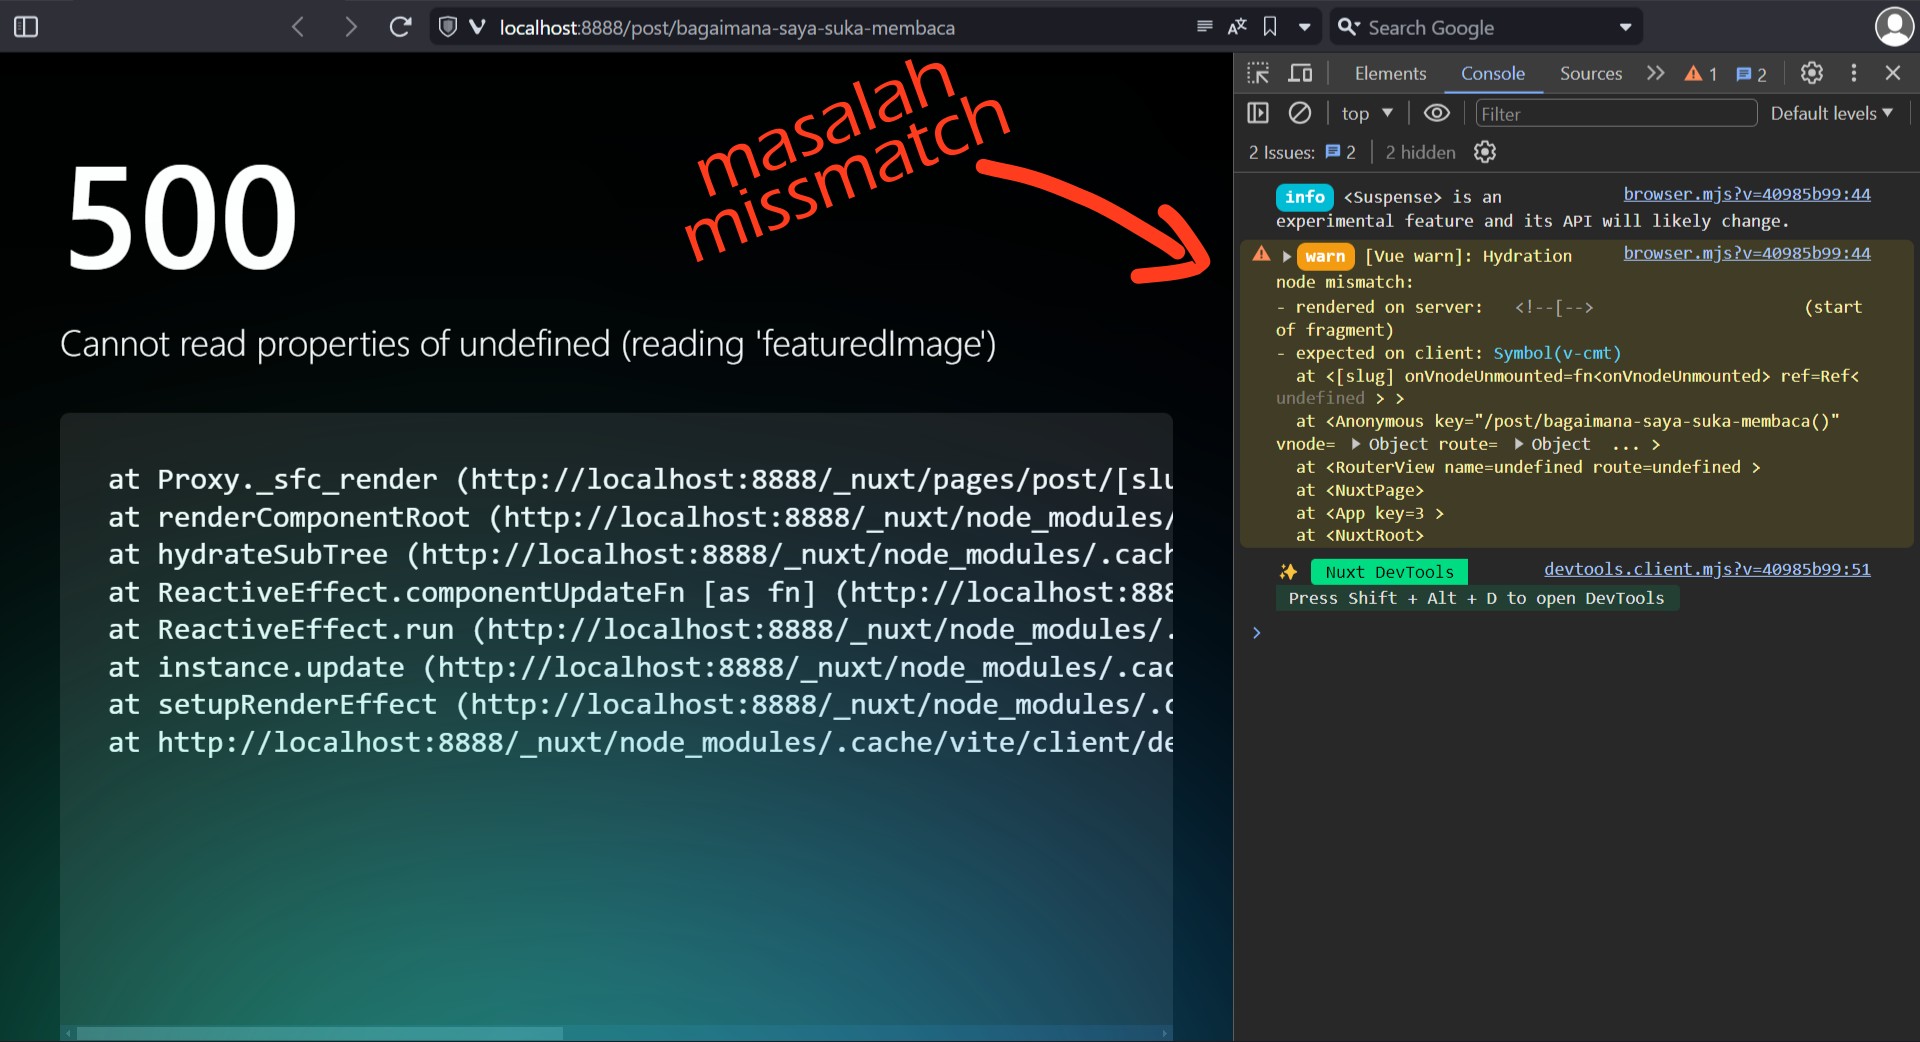Viewport: 1920px width, 1042px height.
Task: Bookmark this page
Action: point(1270,27)
